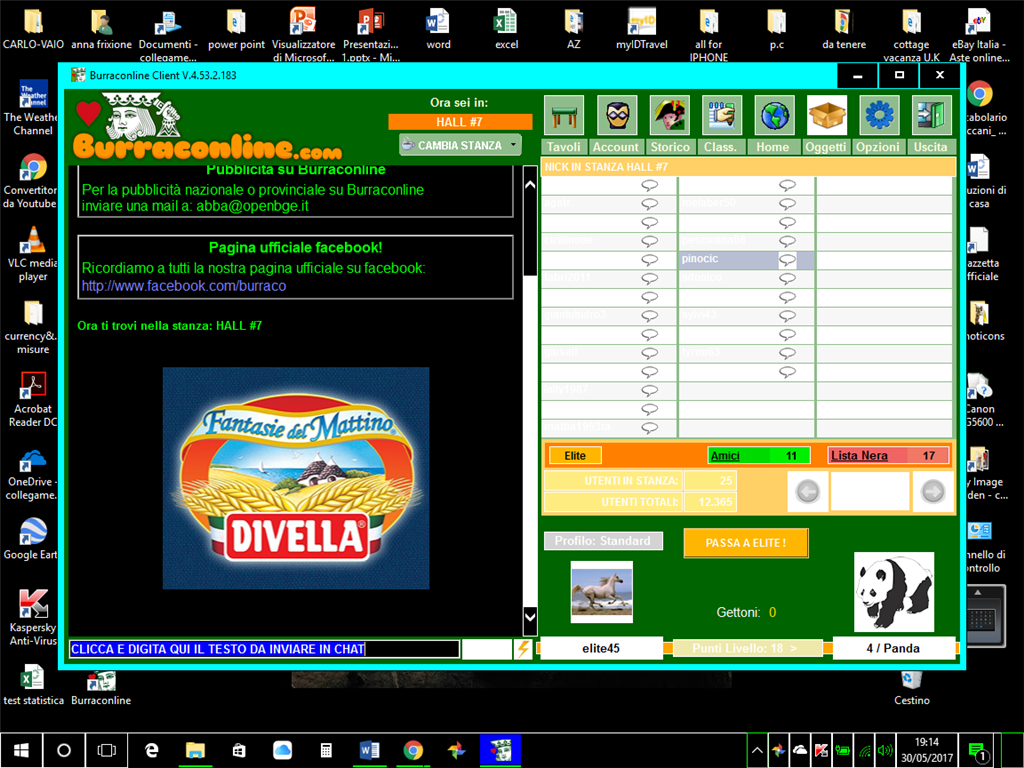The height and width of the screenshot is (768, 1024).
Task: Open the Tavoli table icon
Action: click(x=564, y=116)
